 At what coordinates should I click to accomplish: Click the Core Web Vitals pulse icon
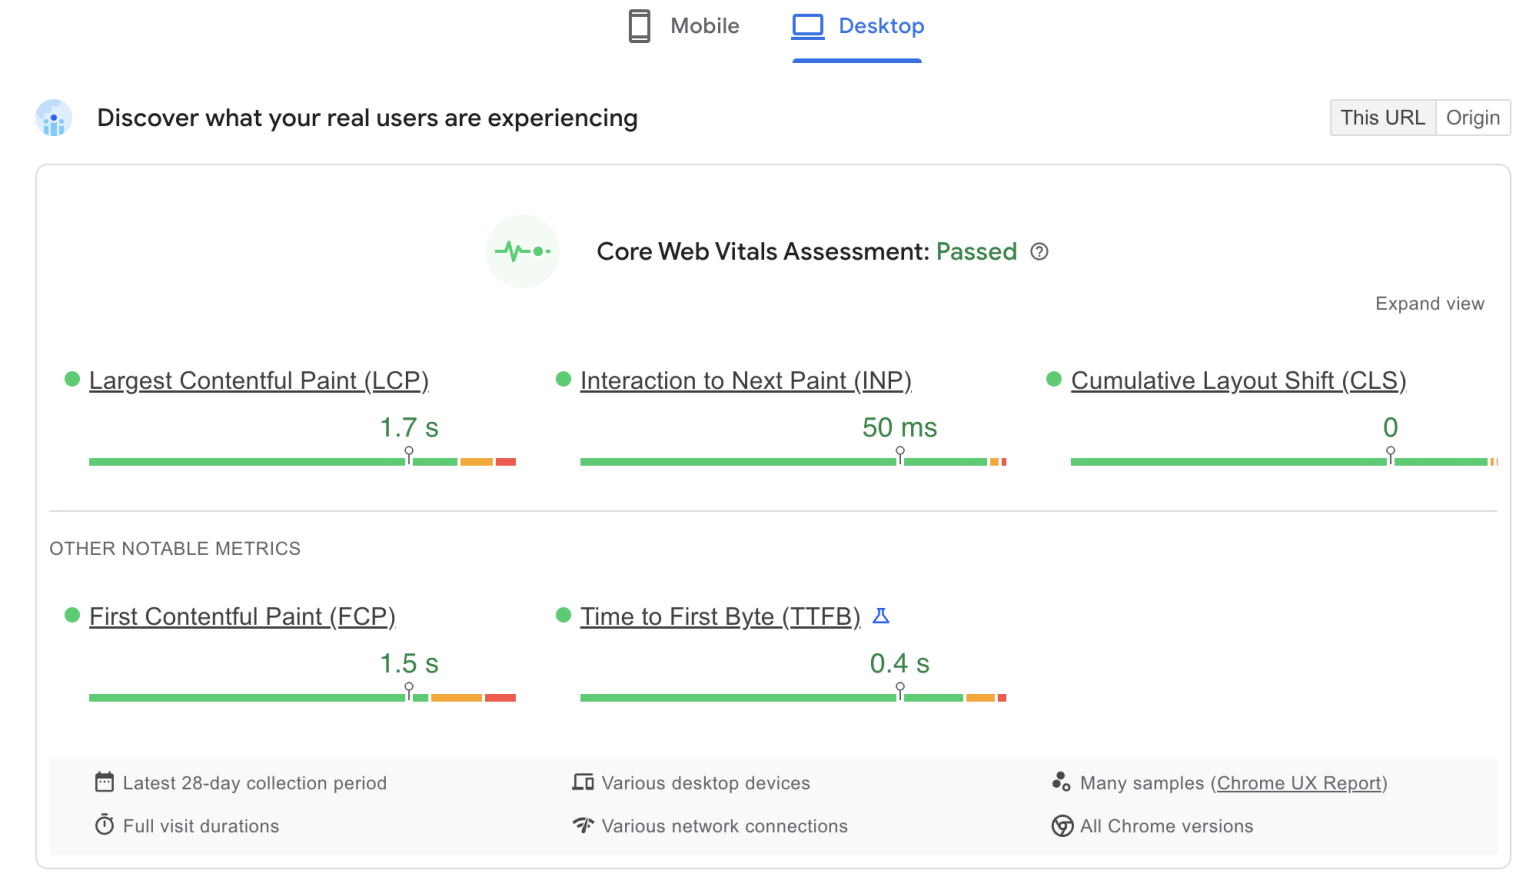pos(523,251)
